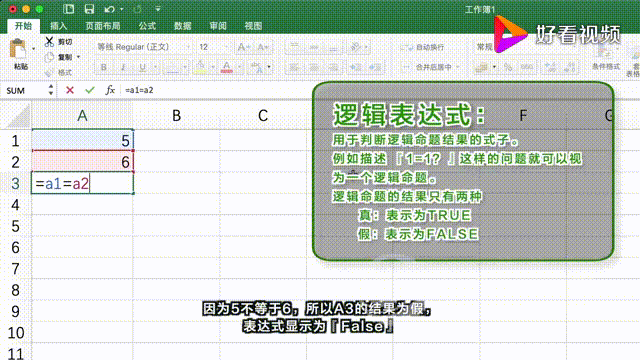Open the insert function fx button
Image resolution: width=640 pixels, height=360 pixels.
click(110, 90)
